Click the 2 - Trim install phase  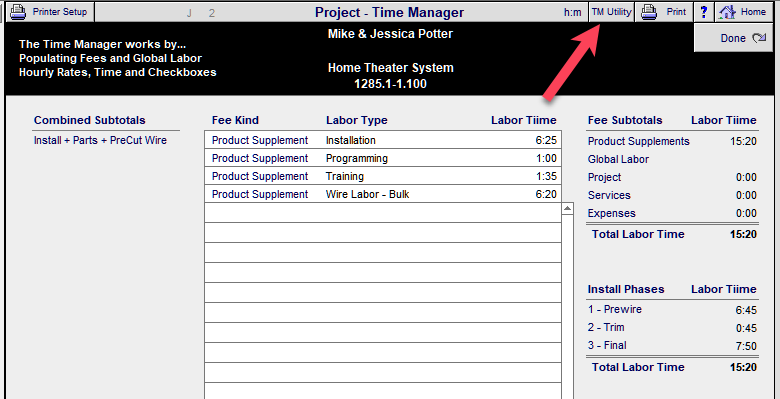(606, 327)
